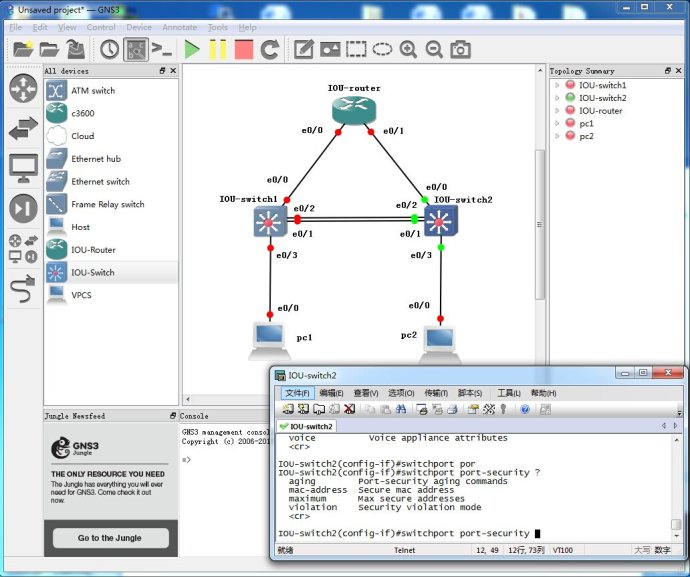Click the IOU-router node on canvas
690x577 pixels.
(x=354, y=110)
